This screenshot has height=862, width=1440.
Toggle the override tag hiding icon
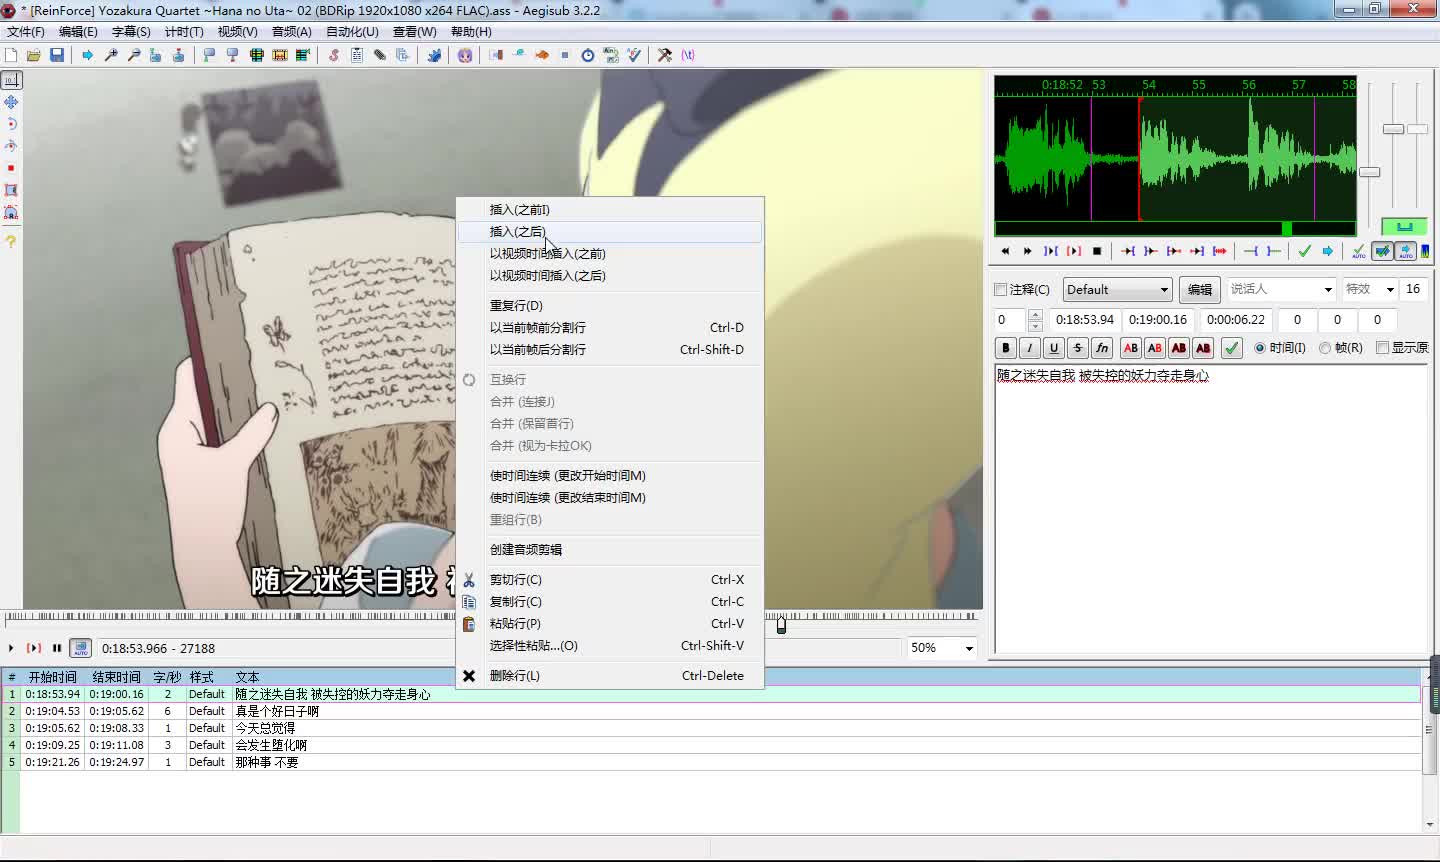point(688,55)
